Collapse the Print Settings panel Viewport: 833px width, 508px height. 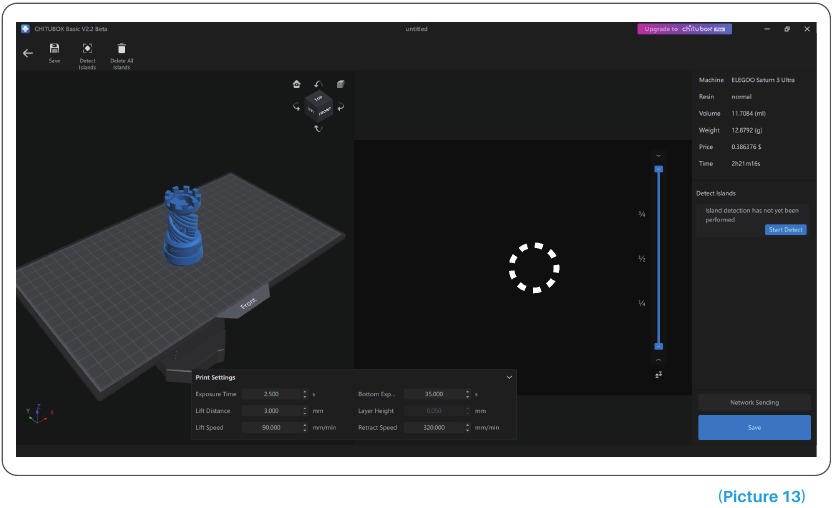click(x=509, y=377)
